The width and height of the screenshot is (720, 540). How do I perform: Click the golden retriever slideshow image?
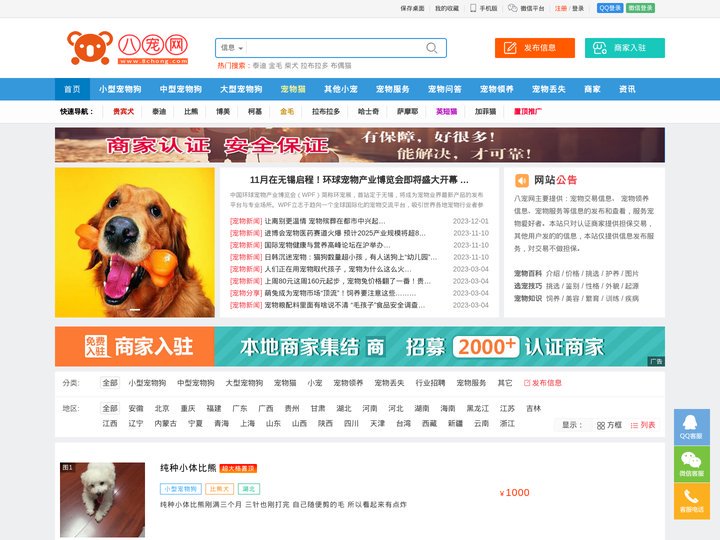135,242
